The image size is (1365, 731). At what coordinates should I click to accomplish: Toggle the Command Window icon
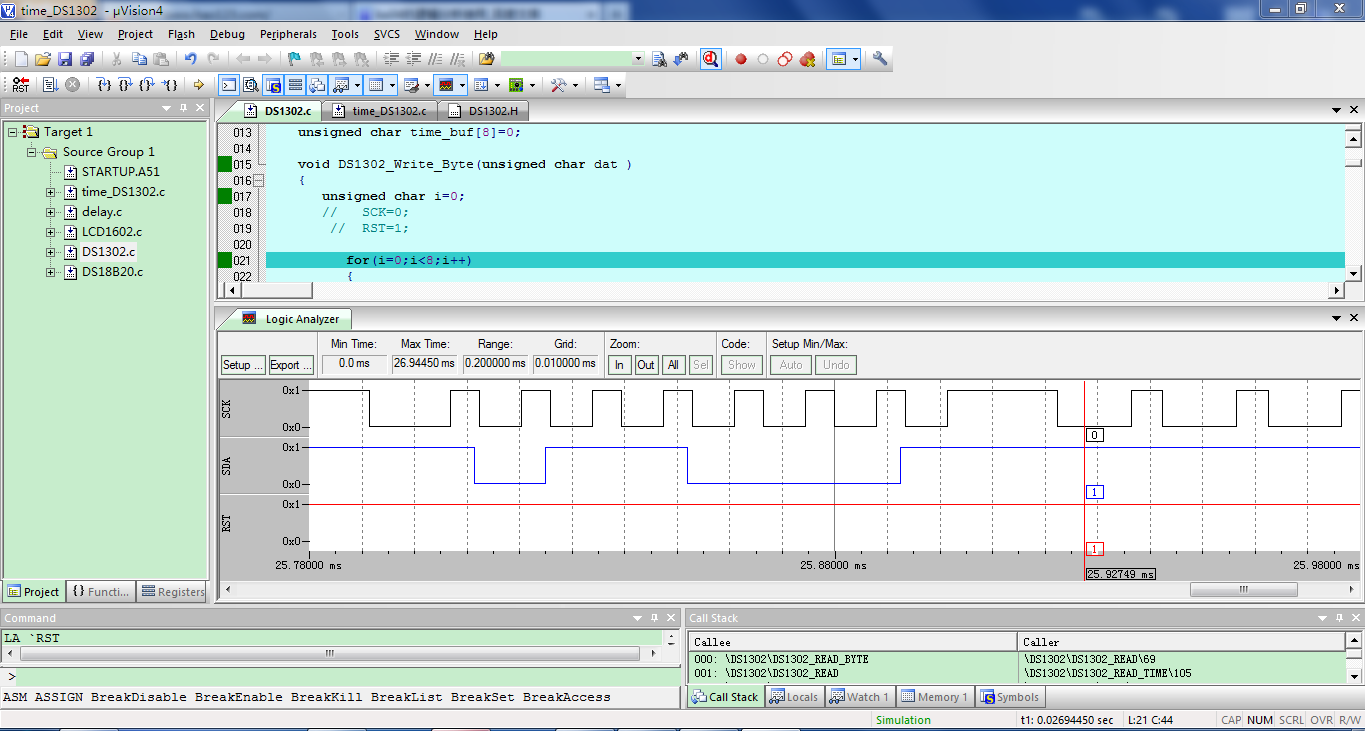(x=229, y=85)
